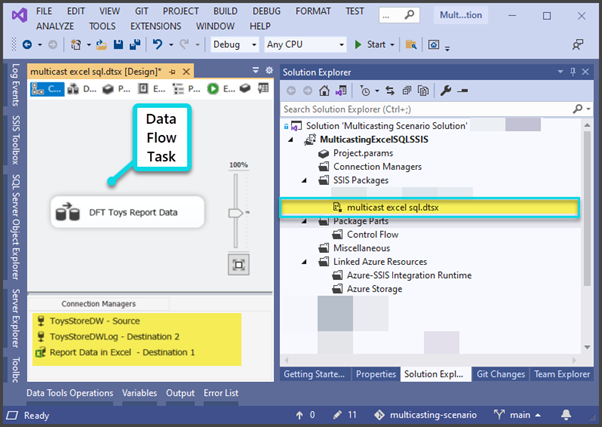
Task: Click the New Project toolbar icon
Action: tap(76, 45)
